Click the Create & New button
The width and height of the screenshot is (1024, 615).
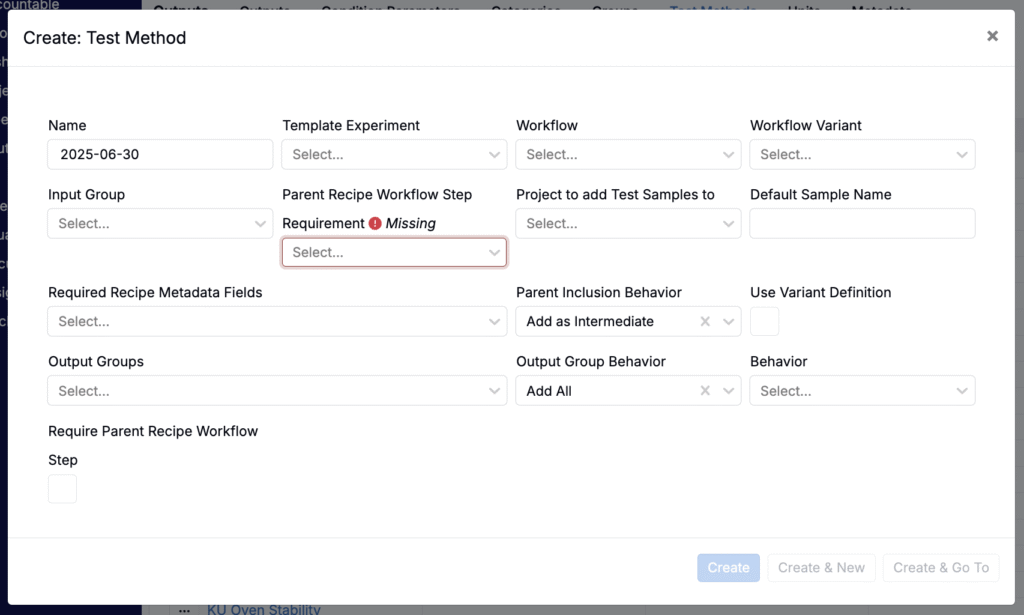click(x=821, y=568)
